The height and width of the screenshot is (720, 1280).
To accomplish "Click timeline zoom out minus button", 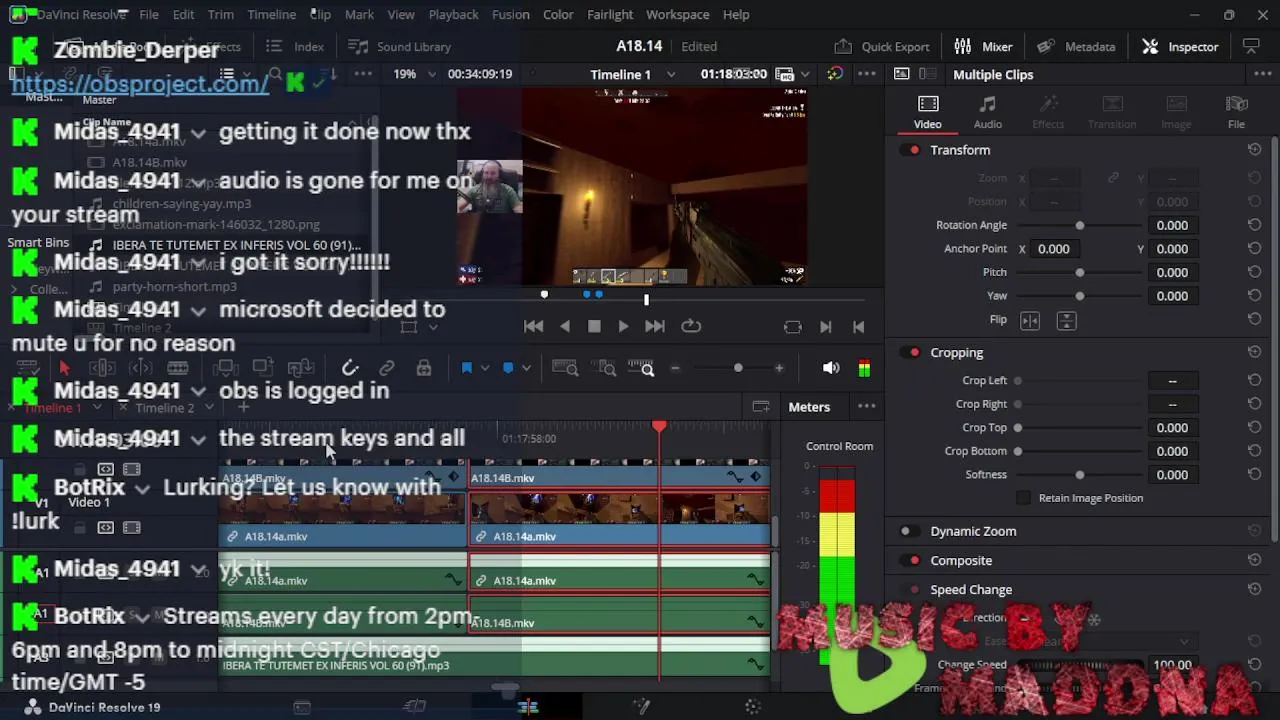I will (675, 368).
